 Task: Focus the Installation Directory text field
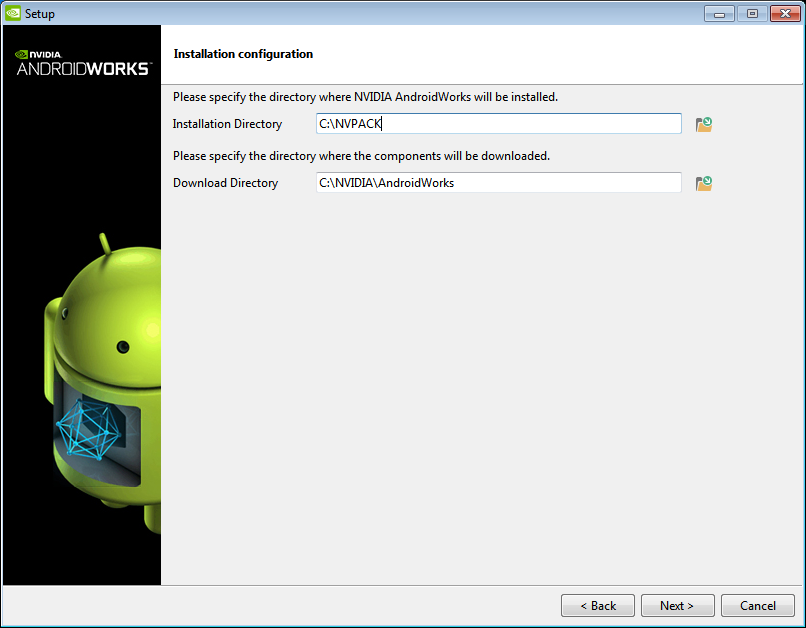pyautogui.click(x=499, y=124)
